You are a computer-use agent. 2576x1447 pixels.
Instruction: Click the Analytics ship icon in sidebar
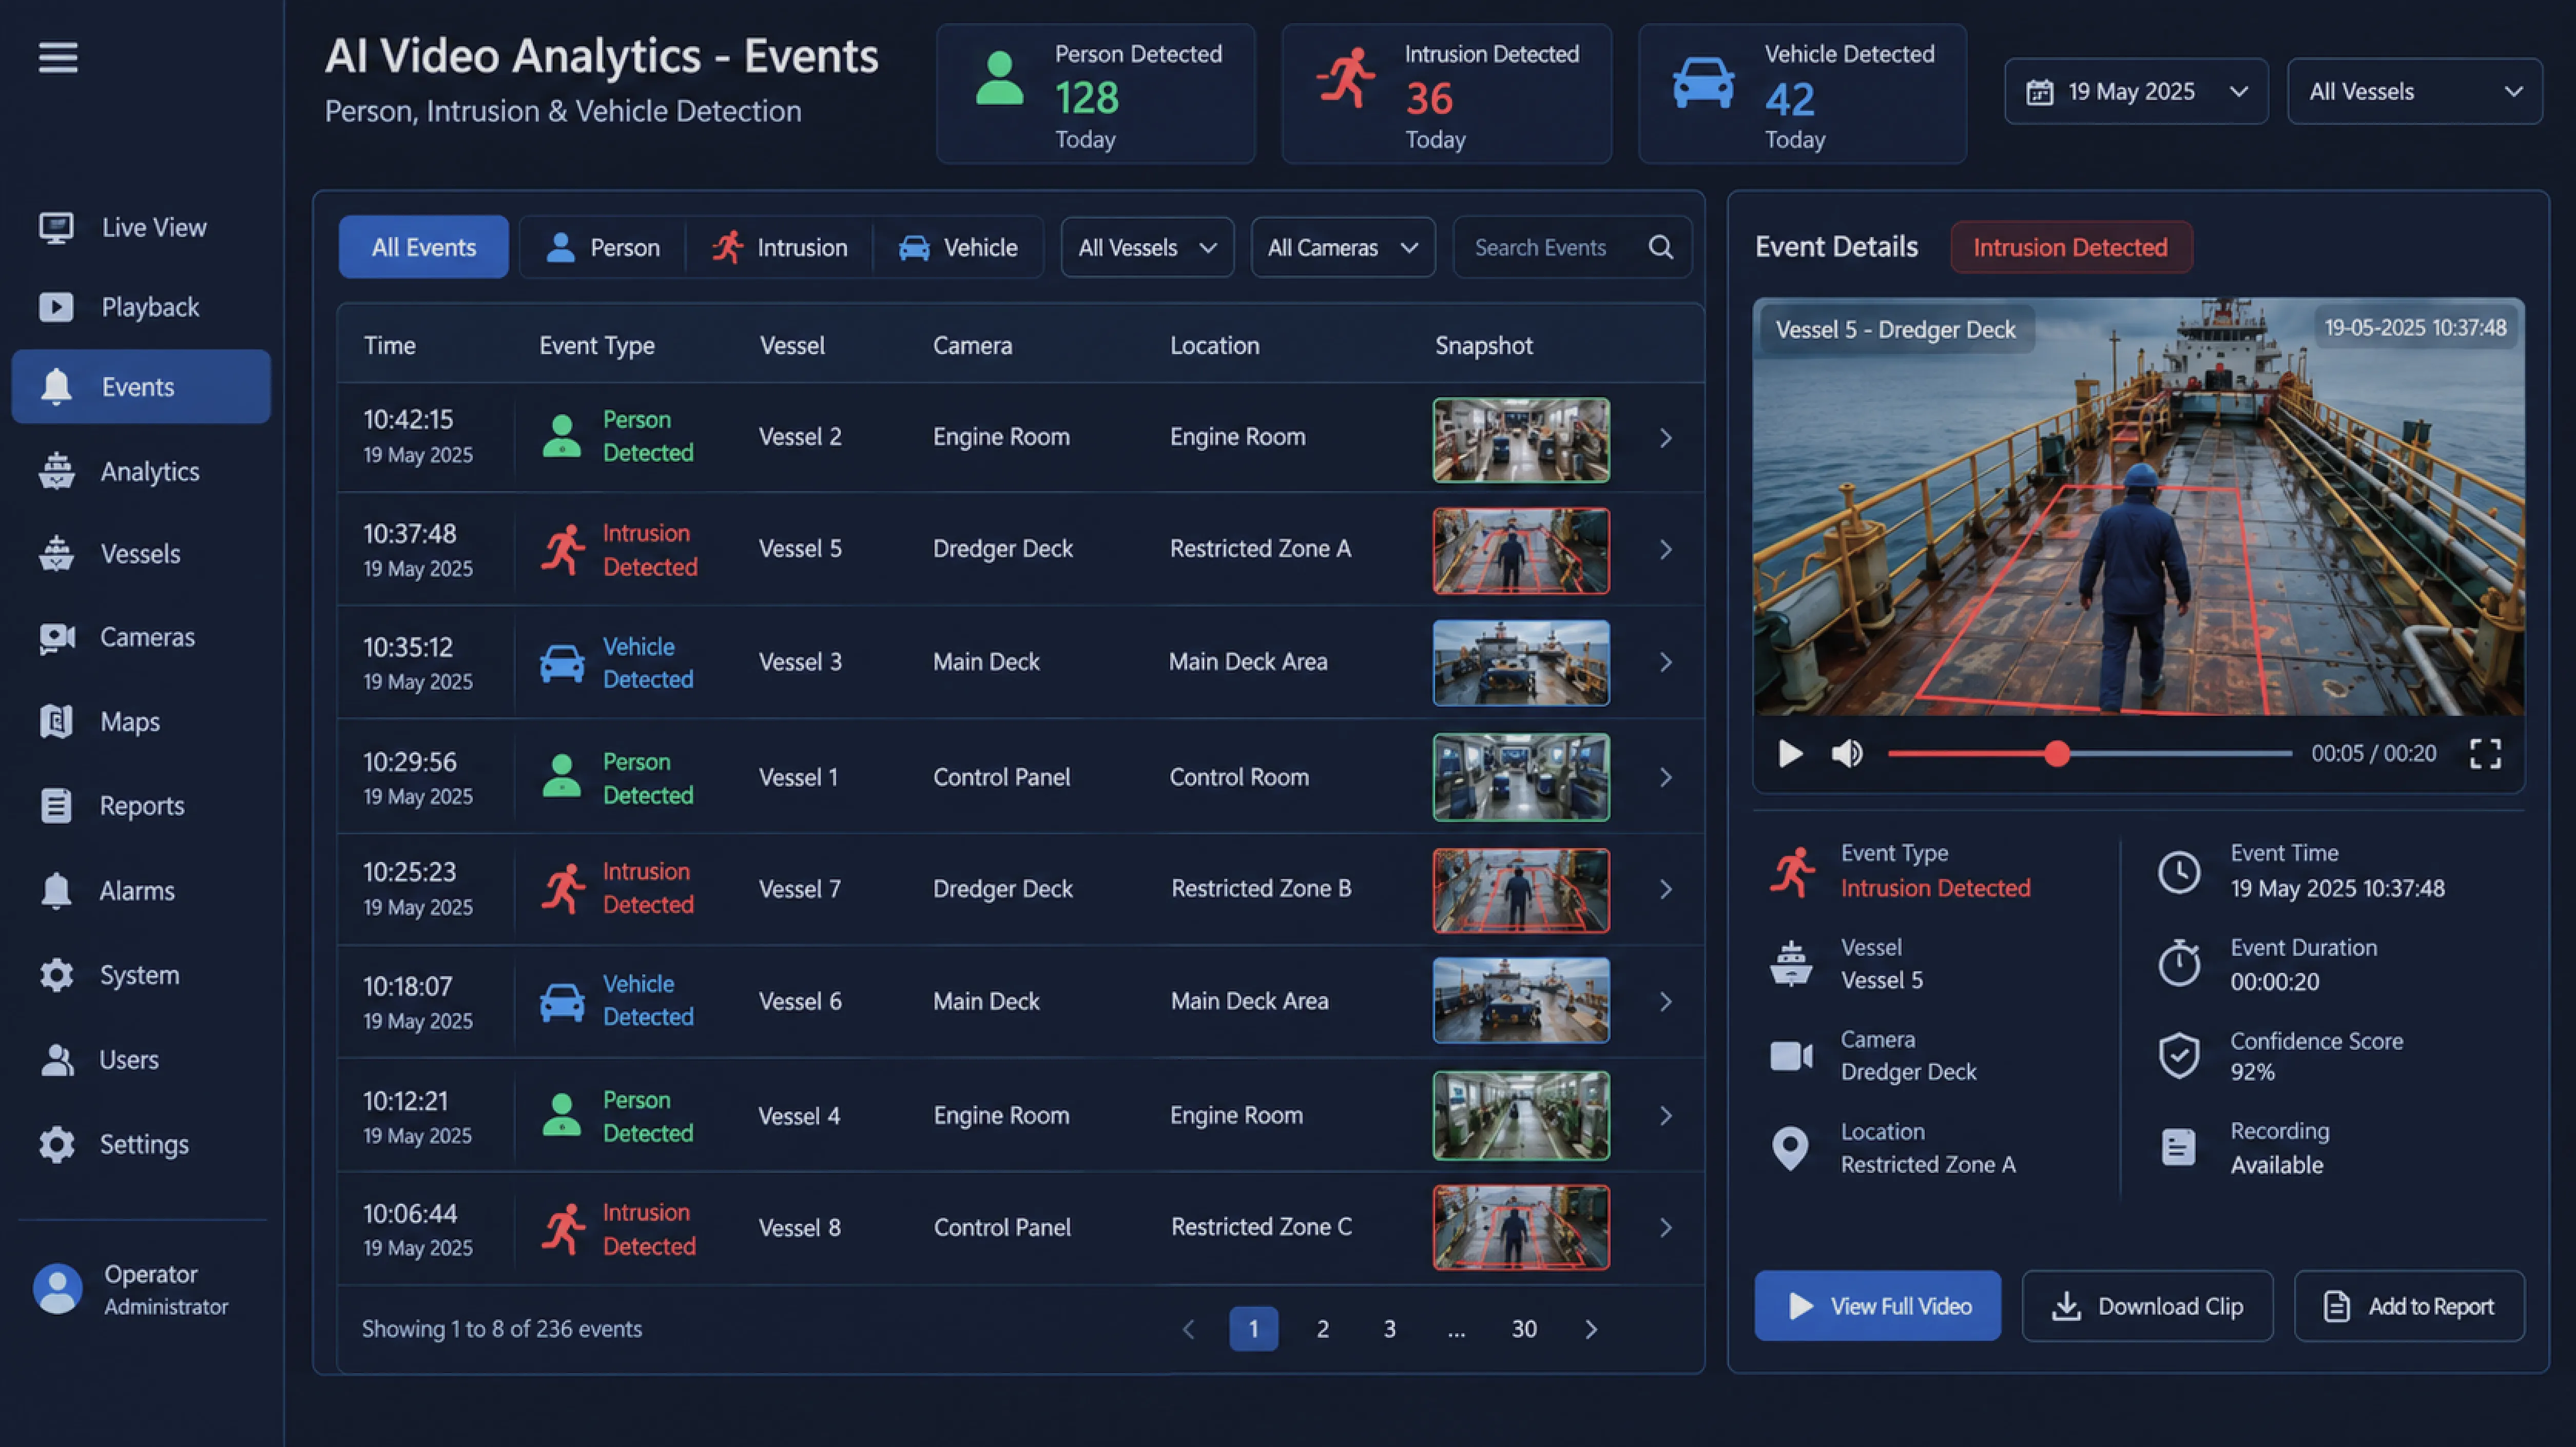point(56,471)
